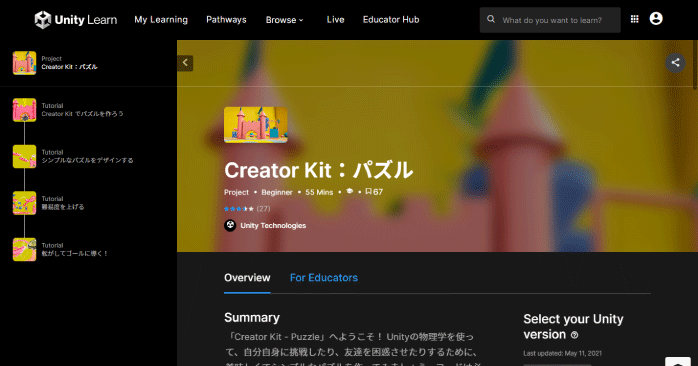Click the educator cap icon in metadata row
Viewport: 698px width, 366px height.
pos(349,191)
